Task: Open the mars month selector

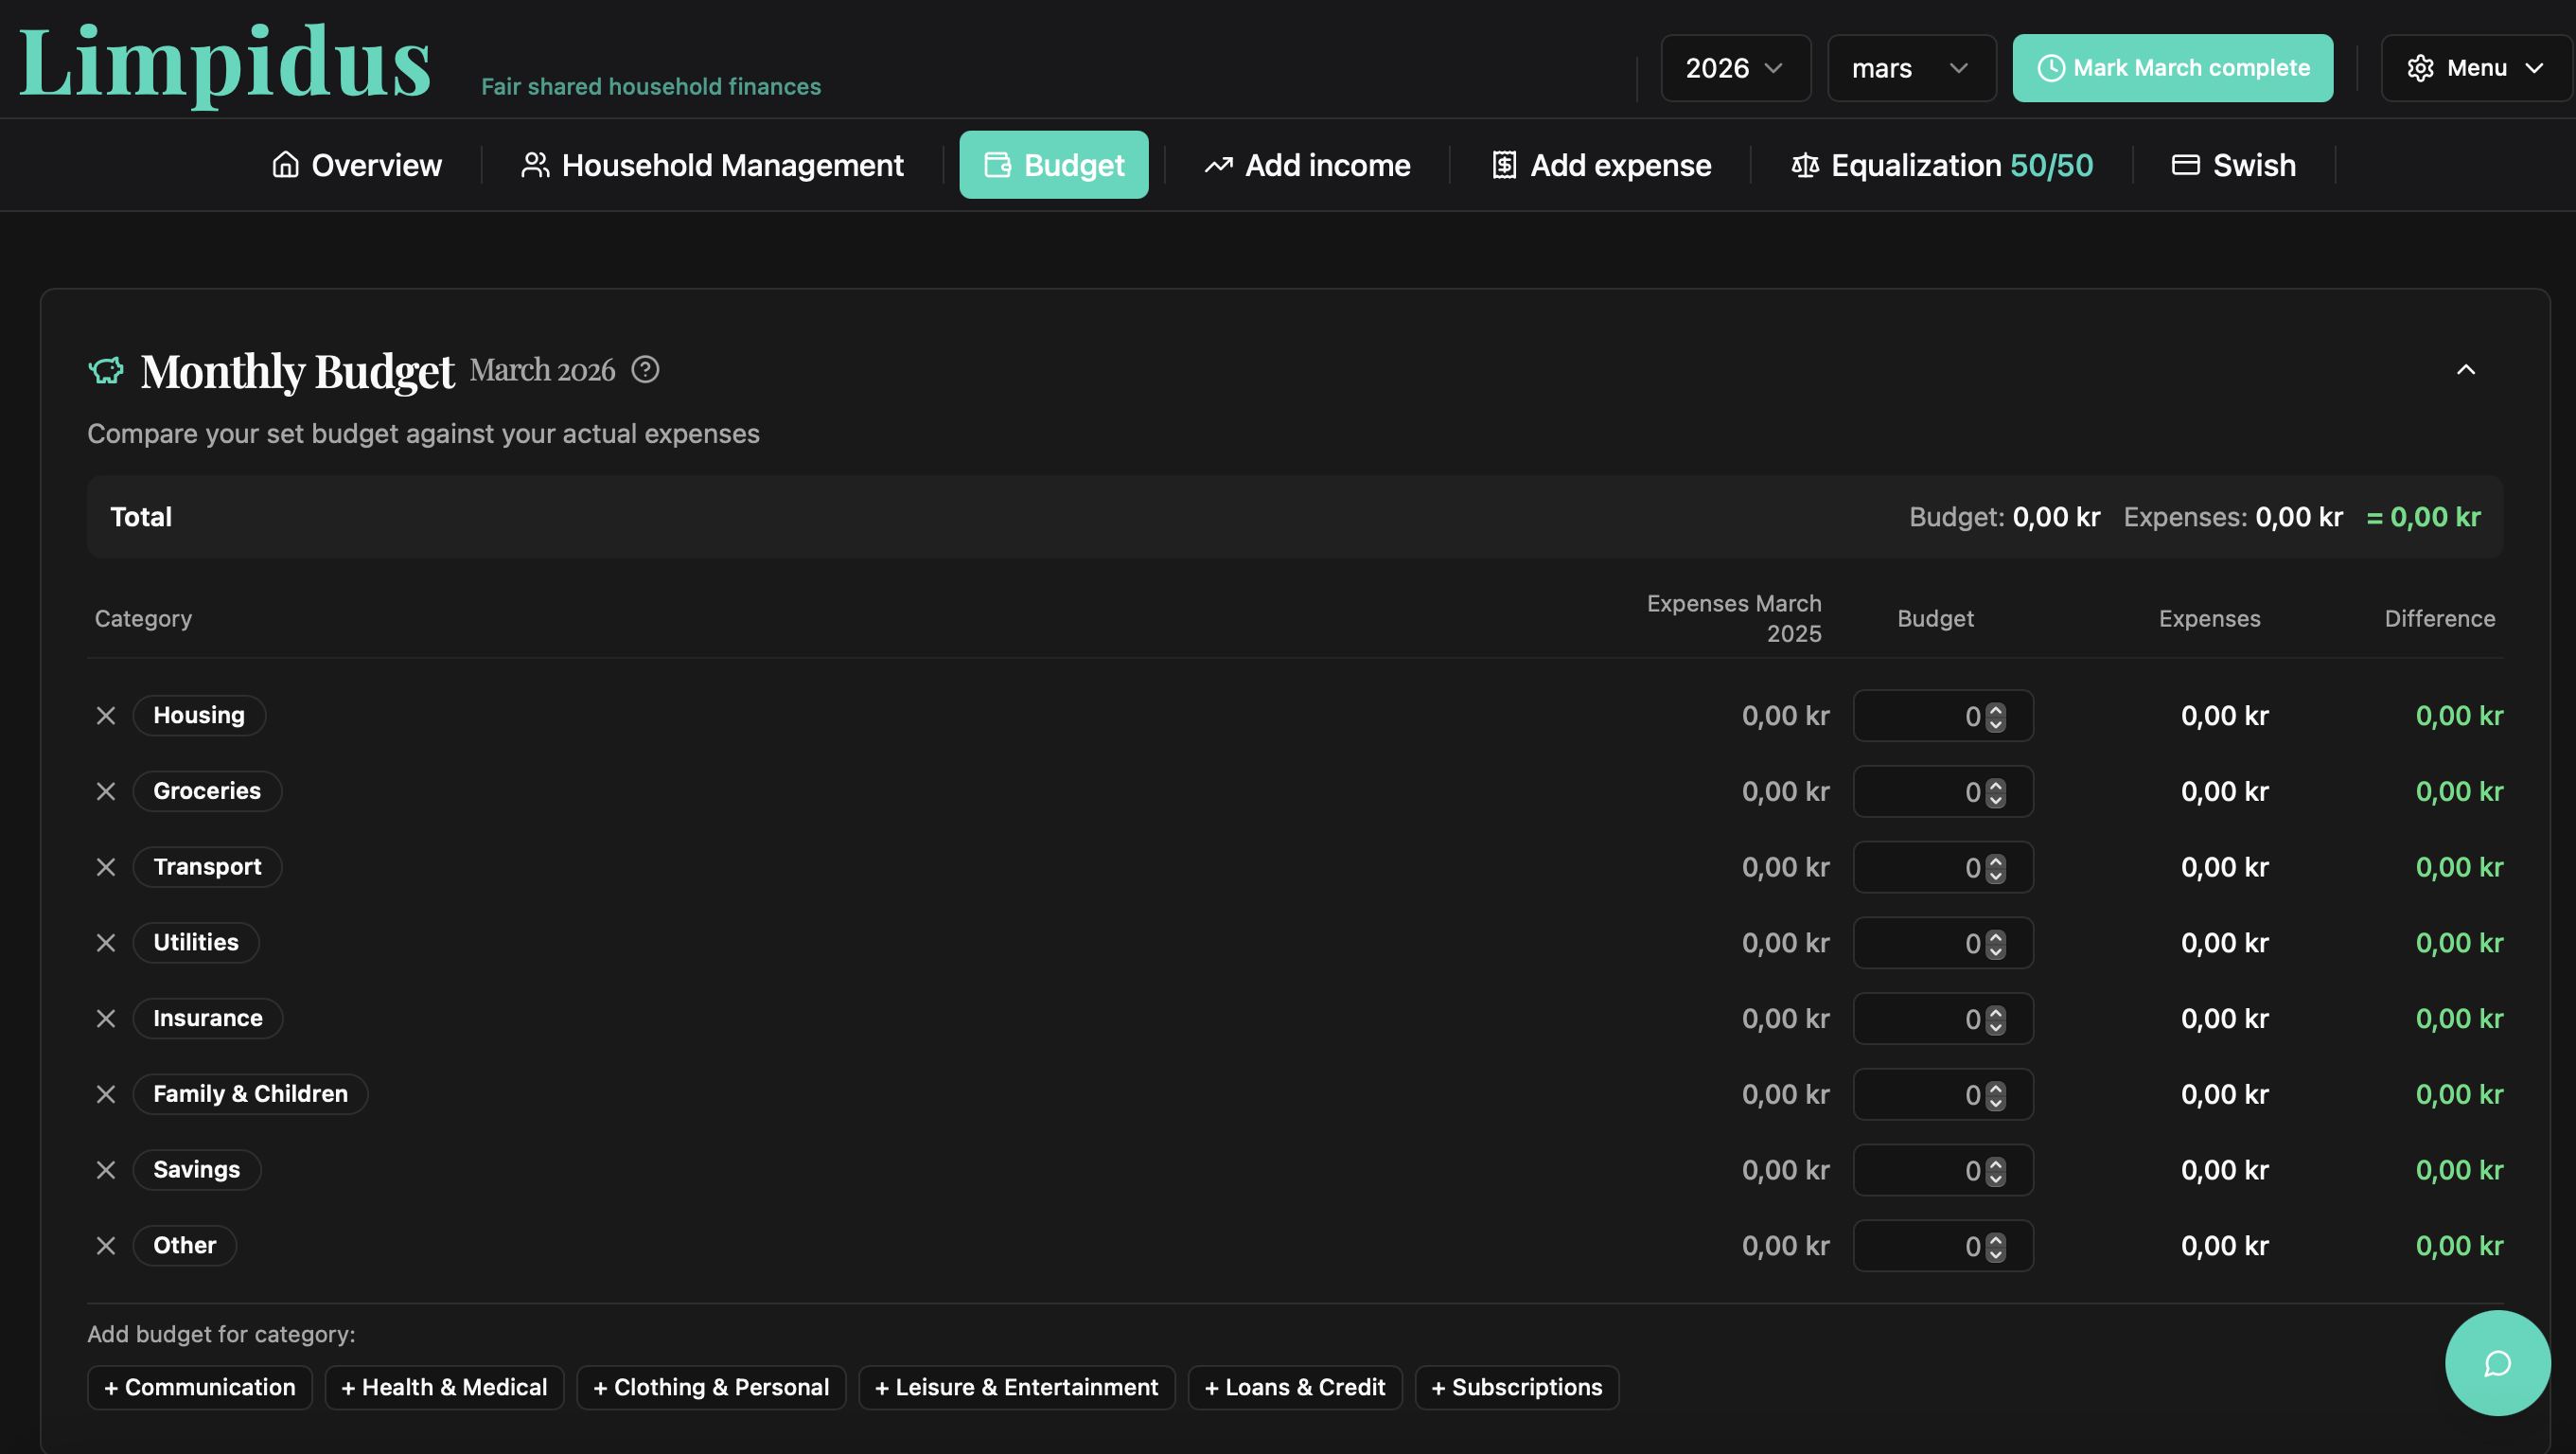Action: tap(1910, 68)
